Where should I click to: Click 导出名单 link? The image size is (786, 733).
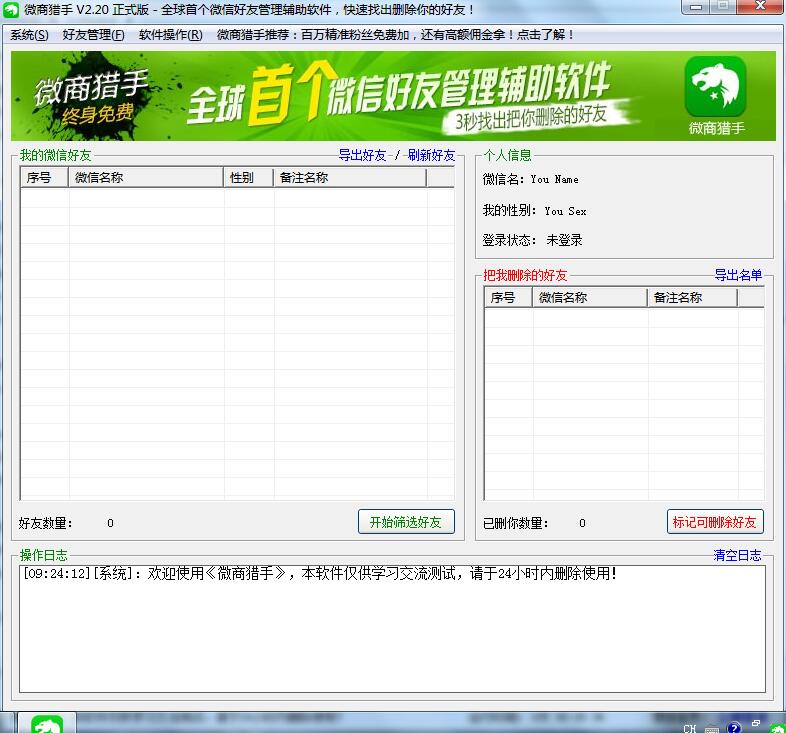tap(738, 275)
